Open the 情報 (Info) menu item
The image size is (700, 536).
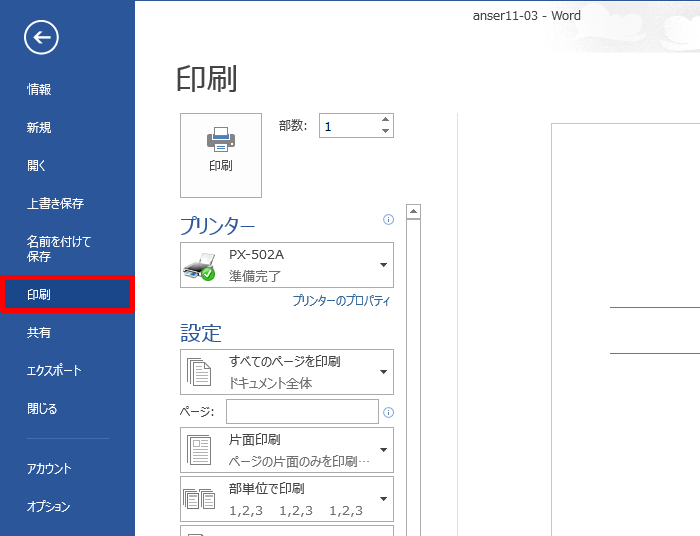click(39, 89)
